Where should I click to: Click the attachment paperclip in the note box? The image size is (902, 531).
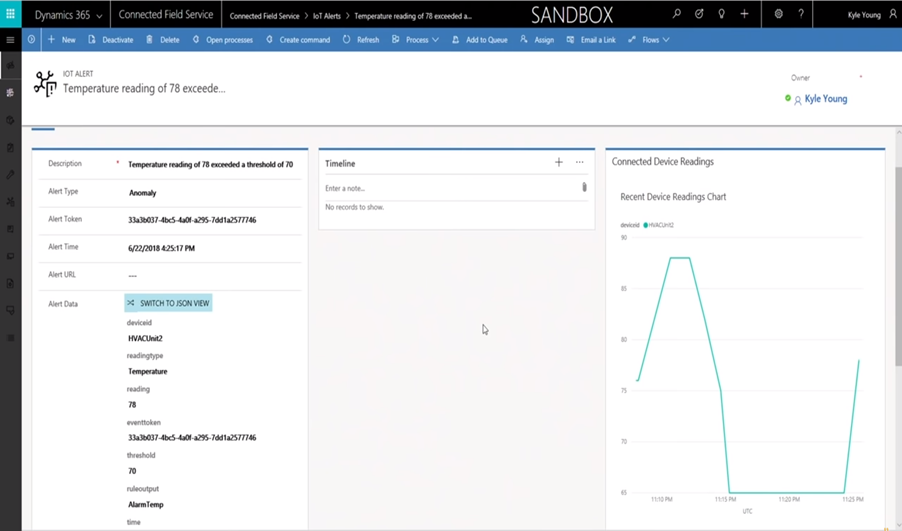coord(584,187)
